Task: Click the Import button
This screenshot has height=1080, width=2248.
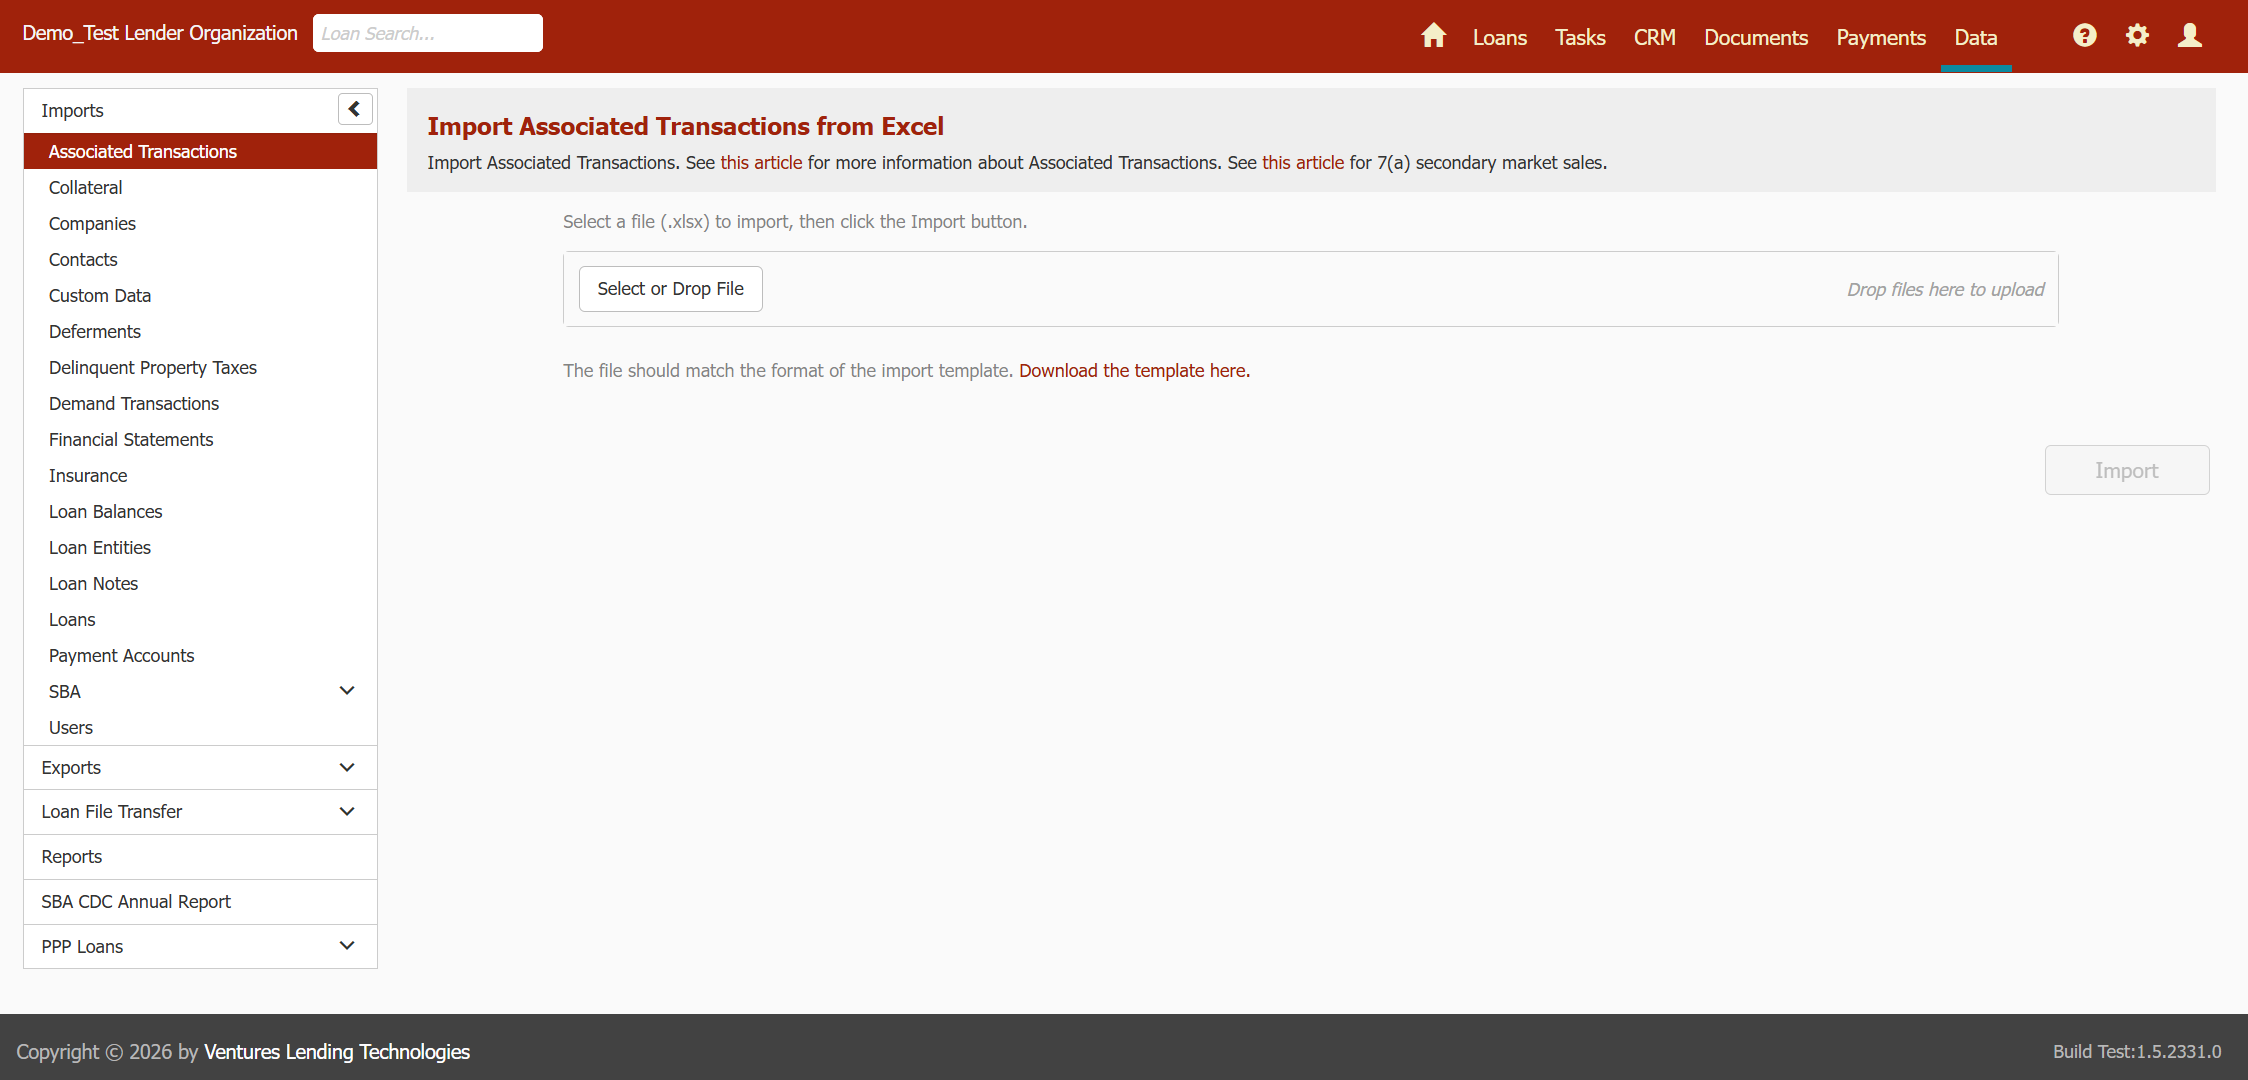Action: click(x=2126, y=470)
